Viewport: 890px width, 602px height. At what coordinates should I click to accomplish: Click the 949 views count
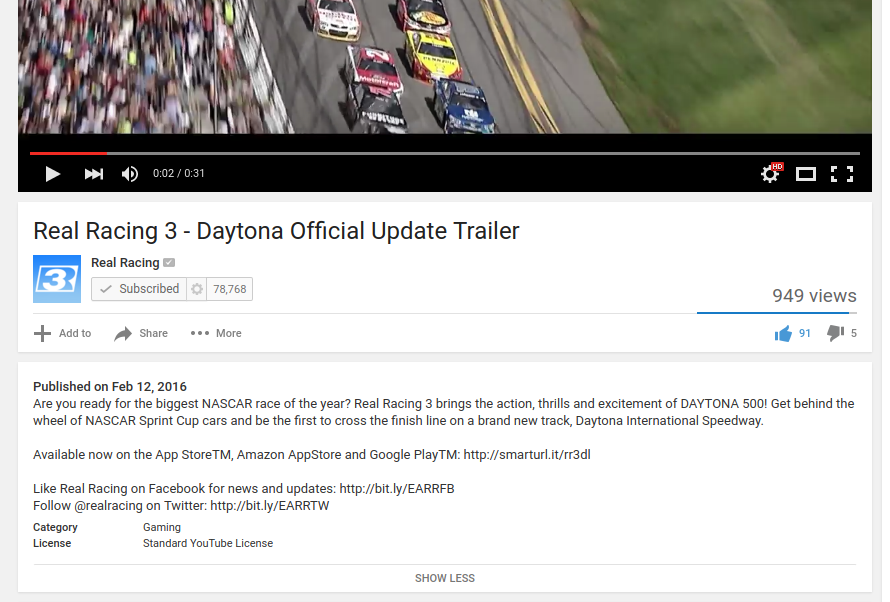tap(814, 296)
